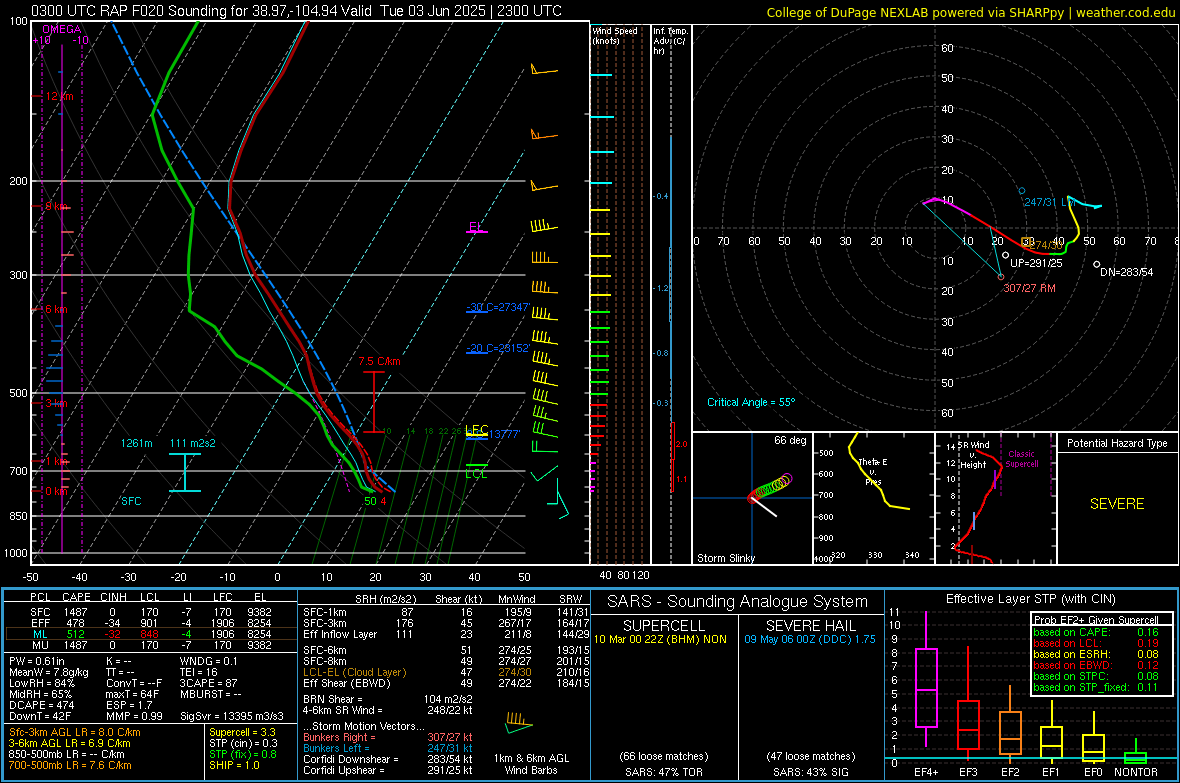Click the SFC-1km shear row

[x=446, y=612]
